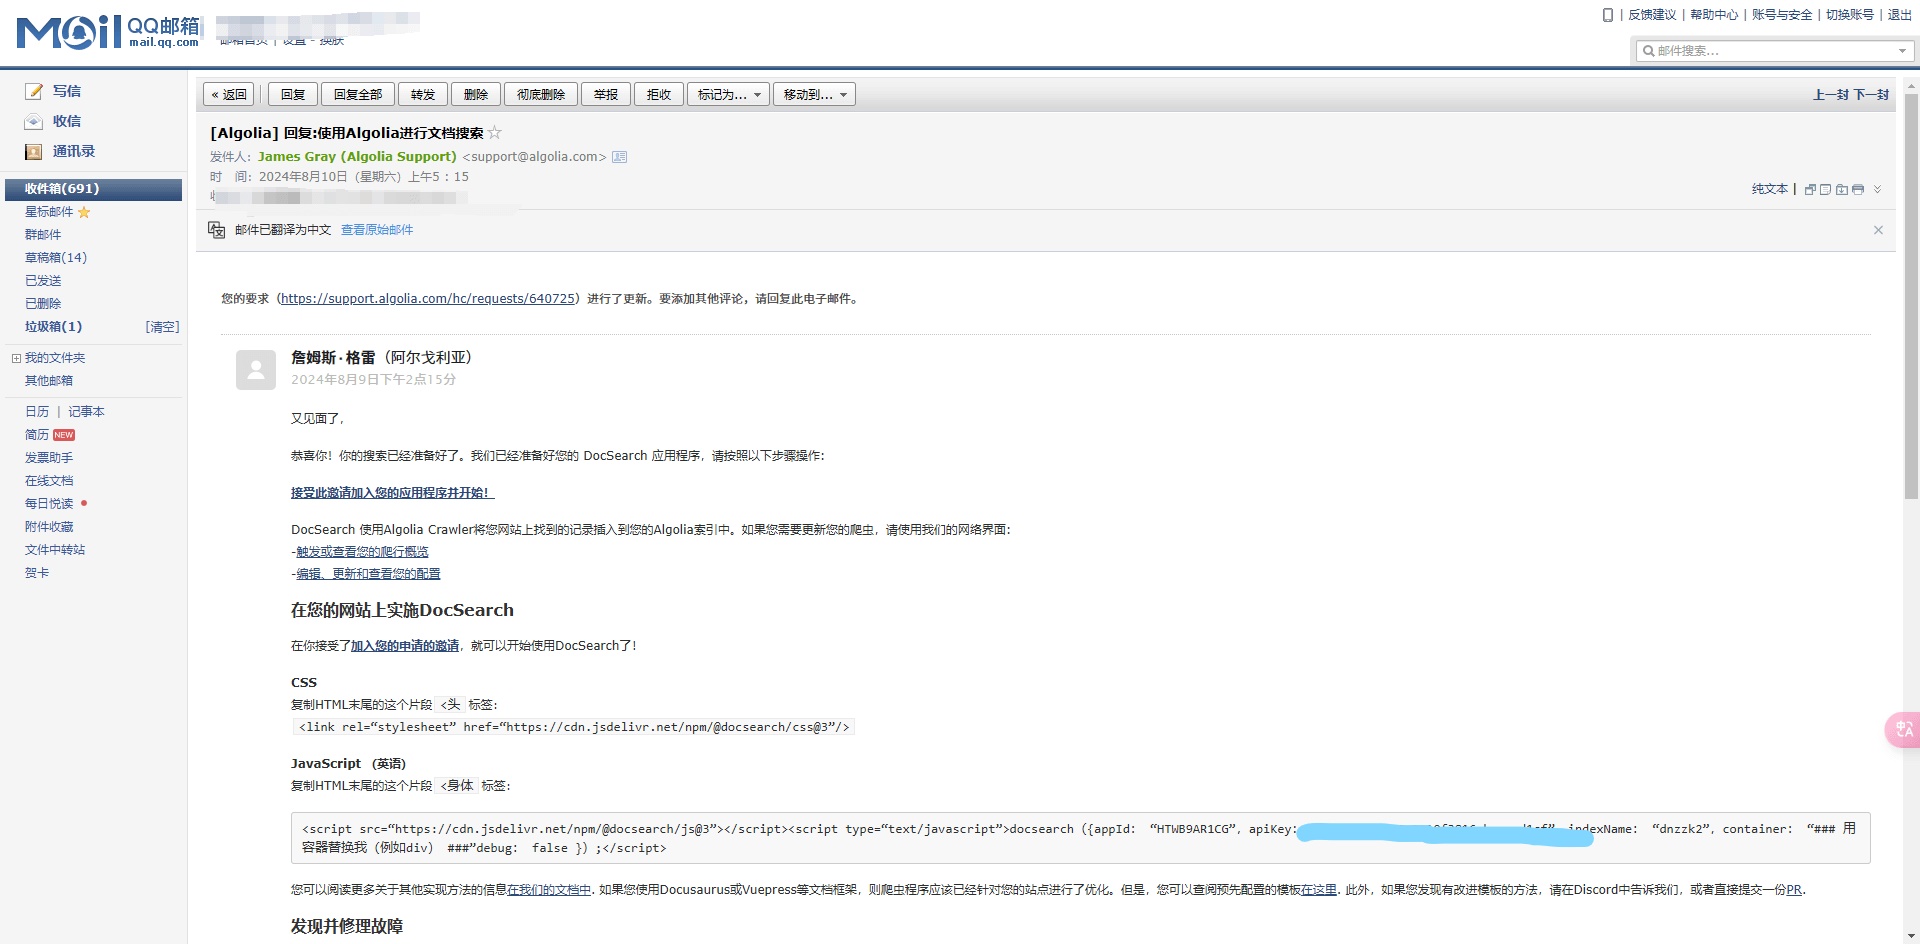The width and height of the screenshot is (1920, 944).
Task: Click 查看原始邮件 link
Action: [x=377, y=230]
